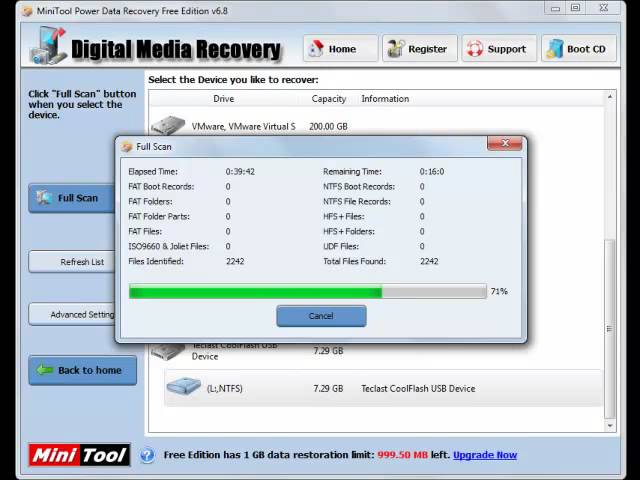
Task: Click the Drive column header
Action: pyautogui.click(x=223, y=99)
